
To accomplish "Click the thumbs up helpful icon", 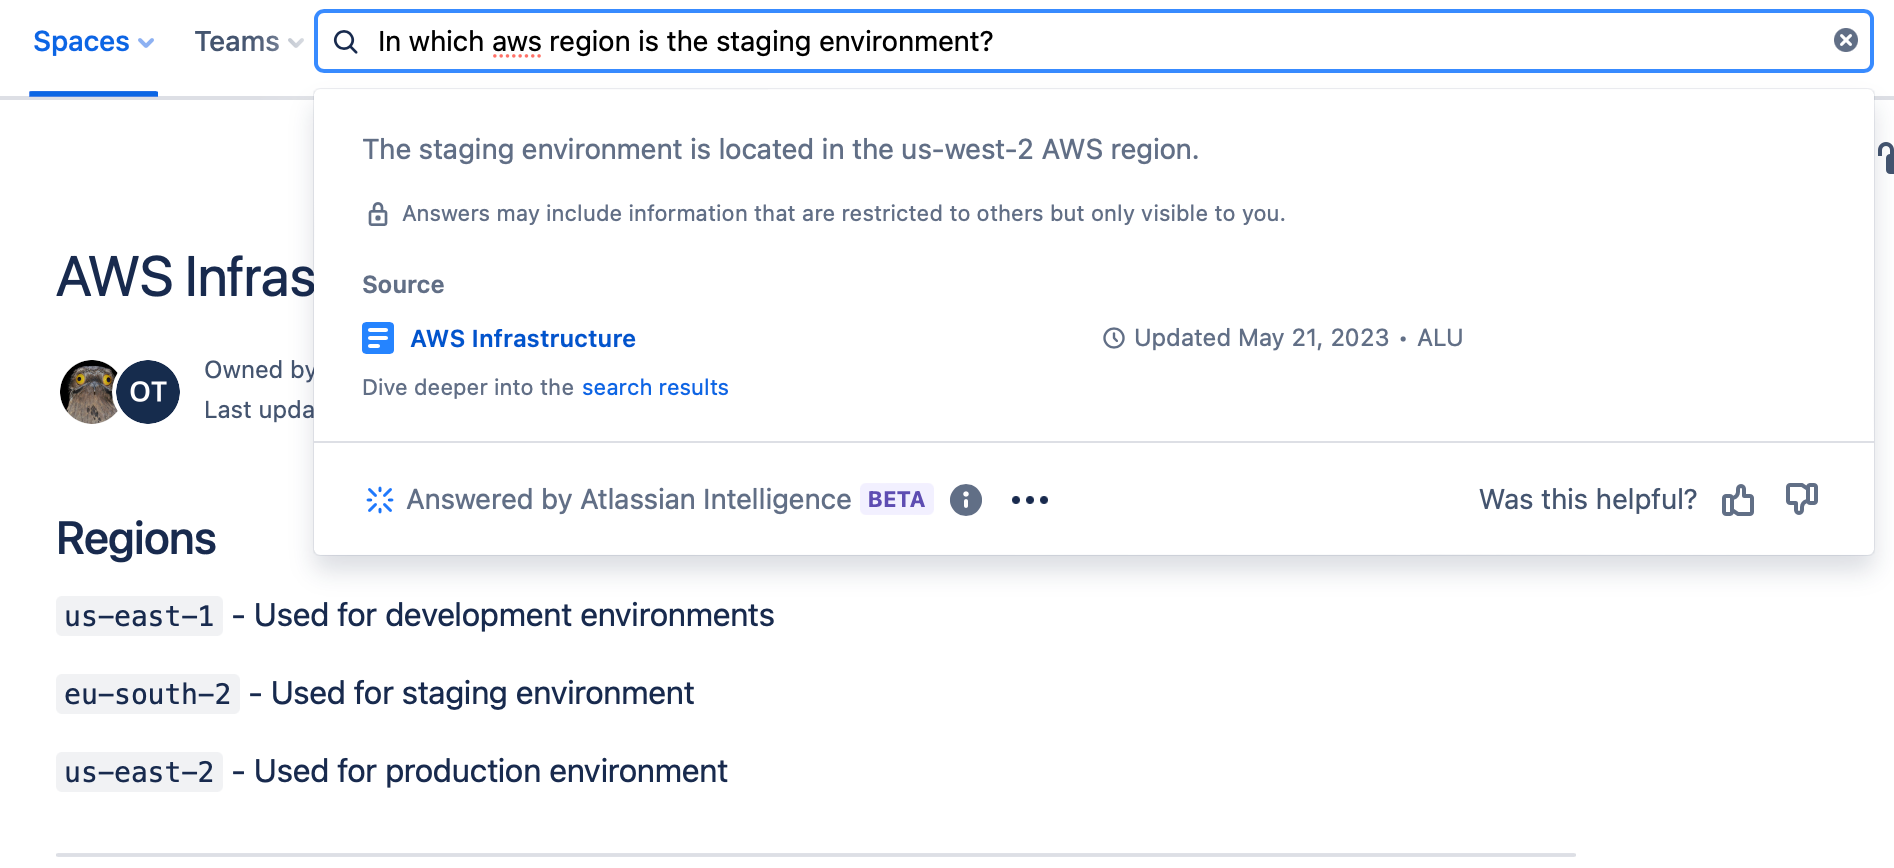I will coord(1738,499).
